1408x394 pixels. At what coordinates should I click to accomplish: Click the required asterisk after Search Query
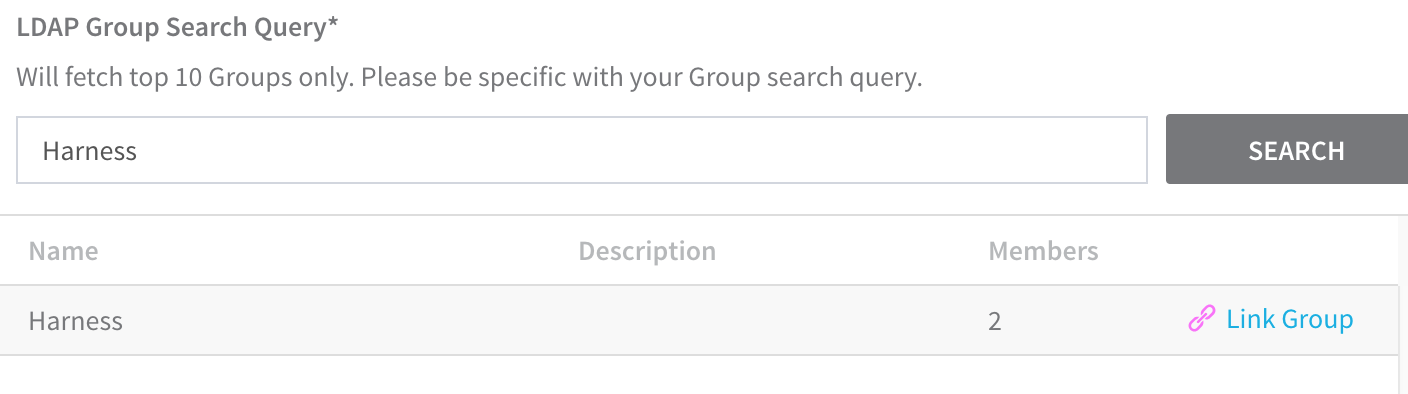(x=333, y=22)
